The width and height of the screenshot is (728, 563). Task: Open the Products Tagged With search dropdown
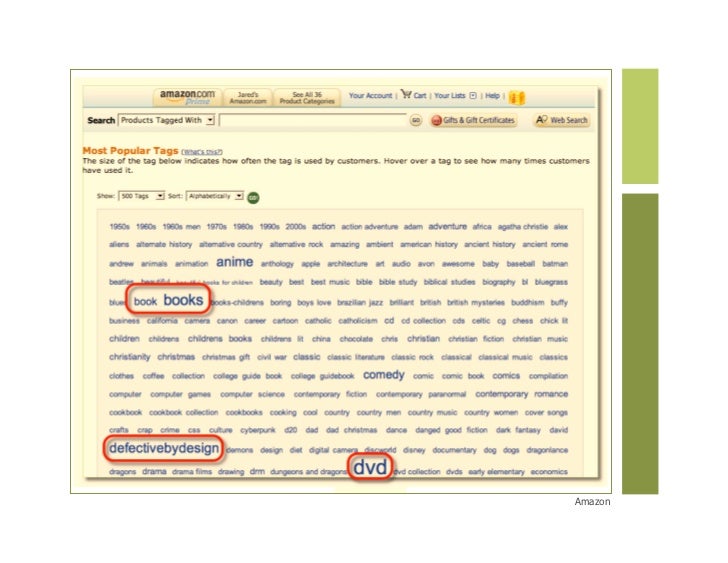[x=166, y=120]
